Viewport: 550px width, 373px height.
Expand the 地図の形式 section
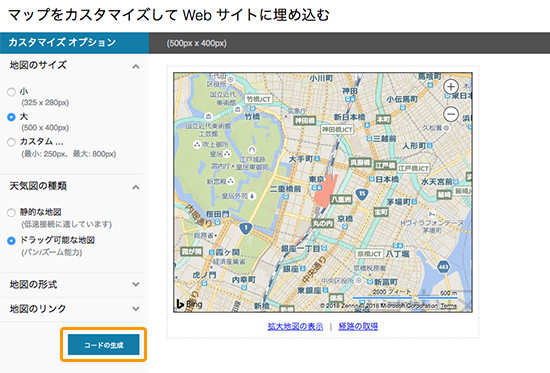click(136, 284)
